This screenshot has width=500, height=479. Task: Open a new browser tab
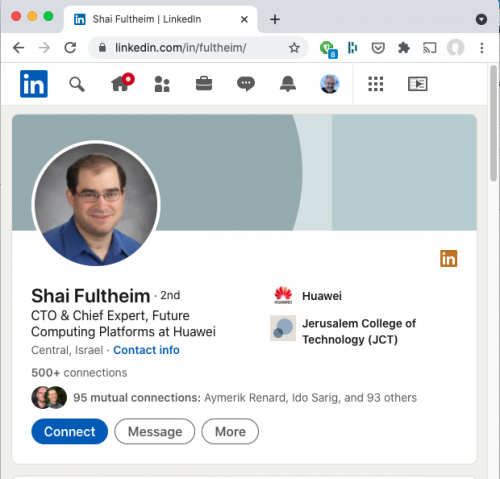click(275, 19)
